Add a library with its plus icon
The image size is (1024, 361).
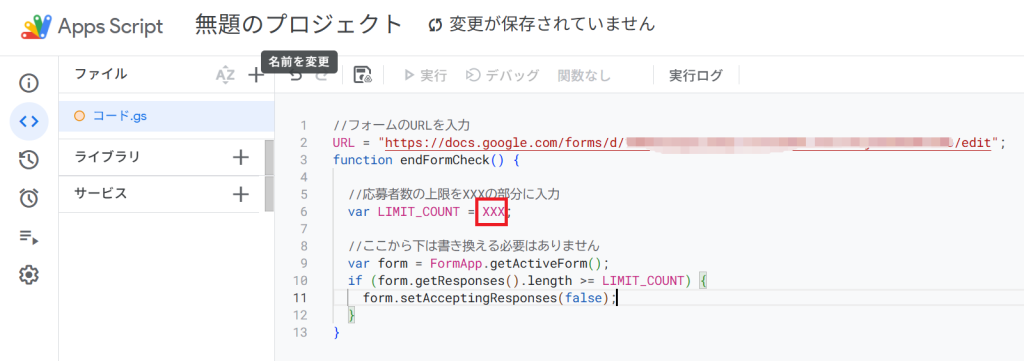click(241, 157)
